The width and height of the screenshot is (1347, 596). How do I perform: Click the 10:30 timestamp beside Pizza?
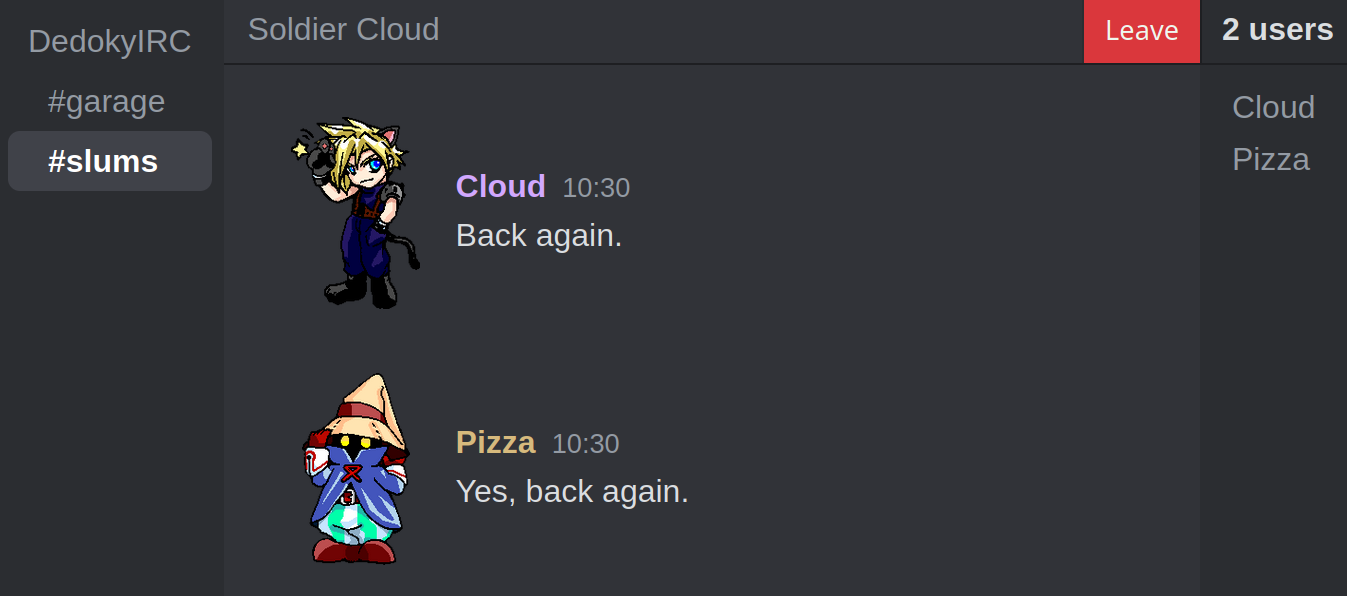click(586, 443)
